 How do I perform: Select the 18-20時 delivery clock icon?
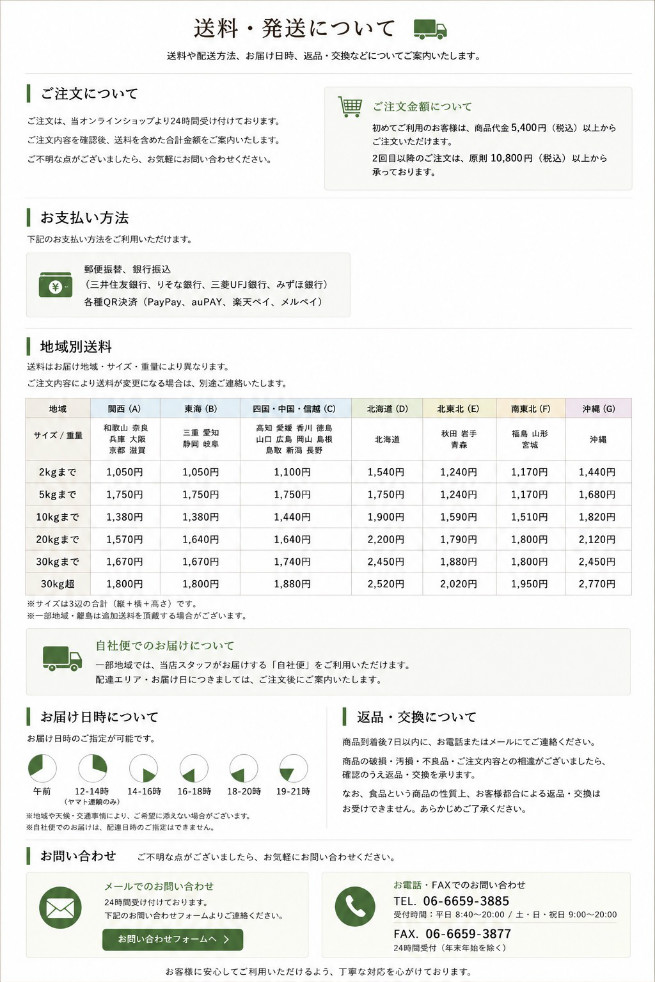coord(244,768)
